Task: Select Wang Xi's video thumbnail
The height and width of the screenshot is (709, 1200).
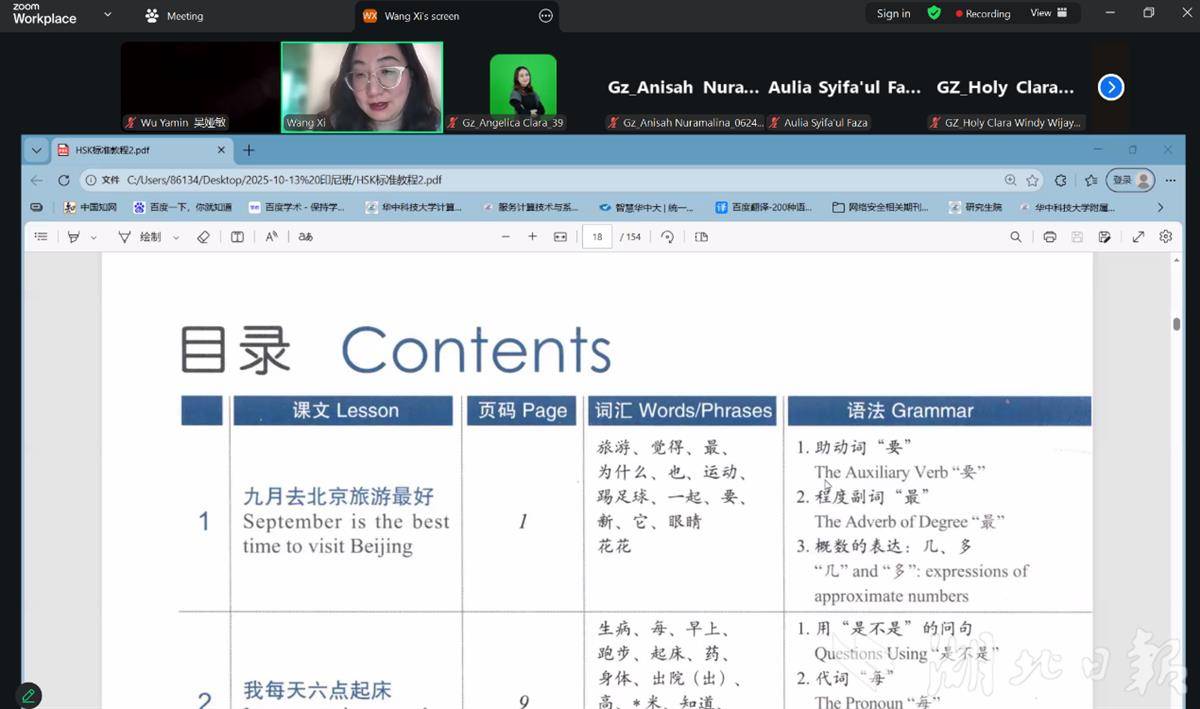Action: (x=362, y=87)
